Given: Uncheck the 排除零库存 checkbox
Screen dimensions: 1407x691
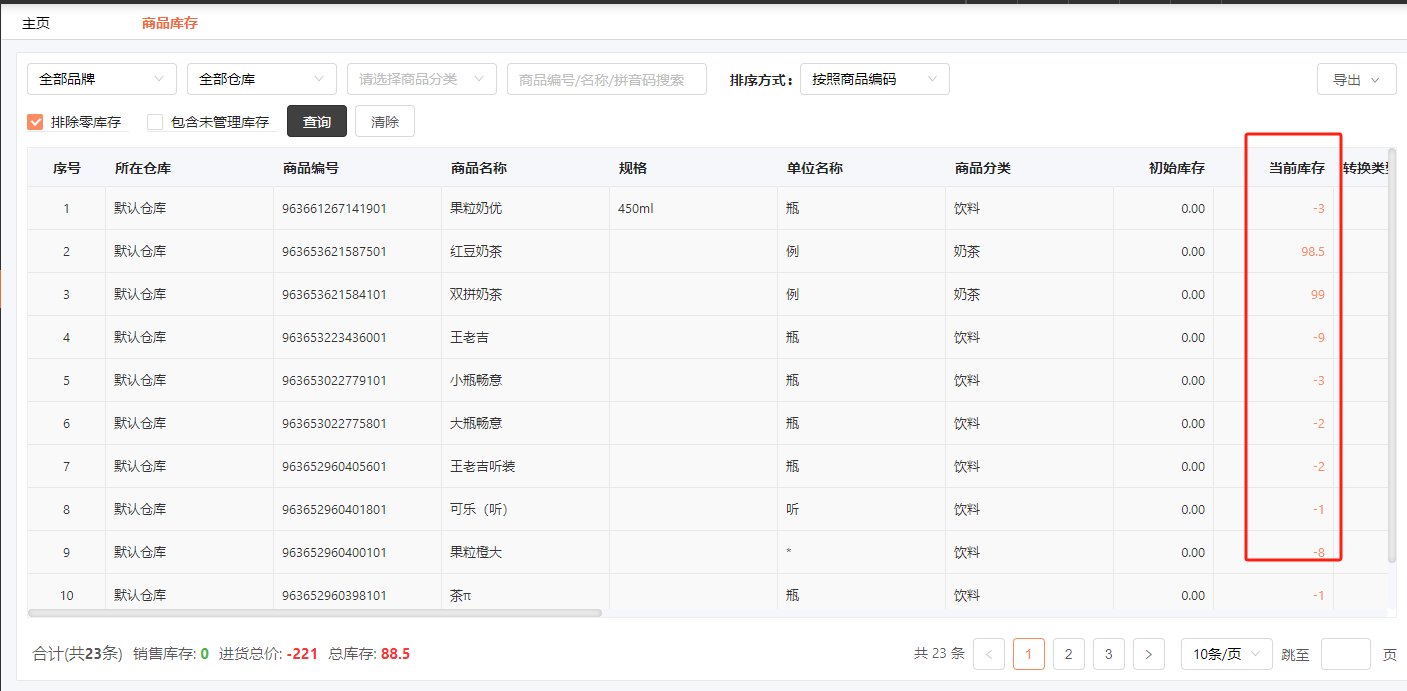Looking at the screenshot, I should (35, 122).
